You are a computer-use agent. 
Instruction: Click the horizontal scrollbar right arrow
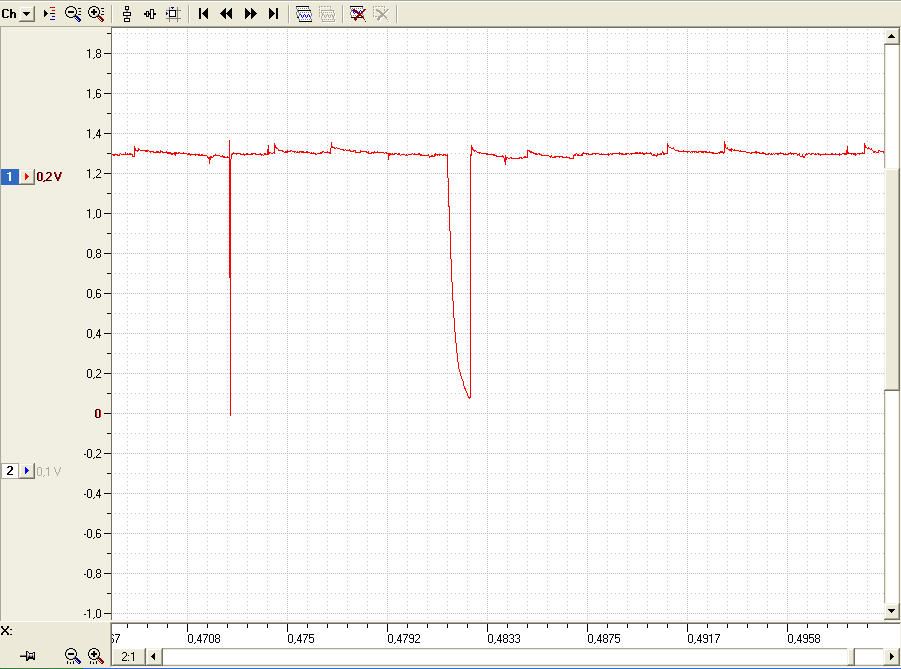892,656
